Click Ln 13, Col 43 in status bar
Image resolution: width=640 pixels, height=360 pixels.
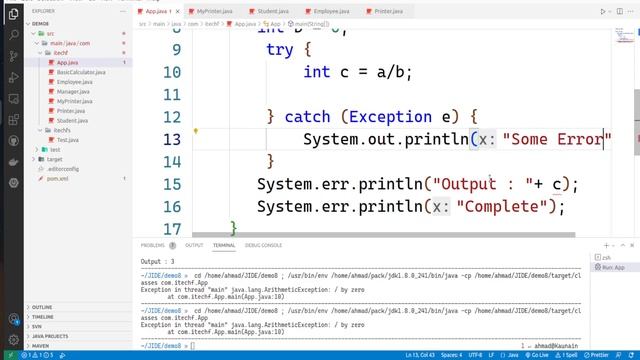[420, 356]
